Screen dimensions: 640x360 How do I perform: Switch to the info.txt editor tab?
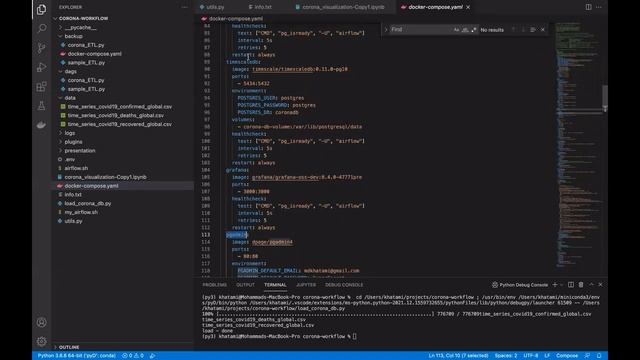(260, 7)
